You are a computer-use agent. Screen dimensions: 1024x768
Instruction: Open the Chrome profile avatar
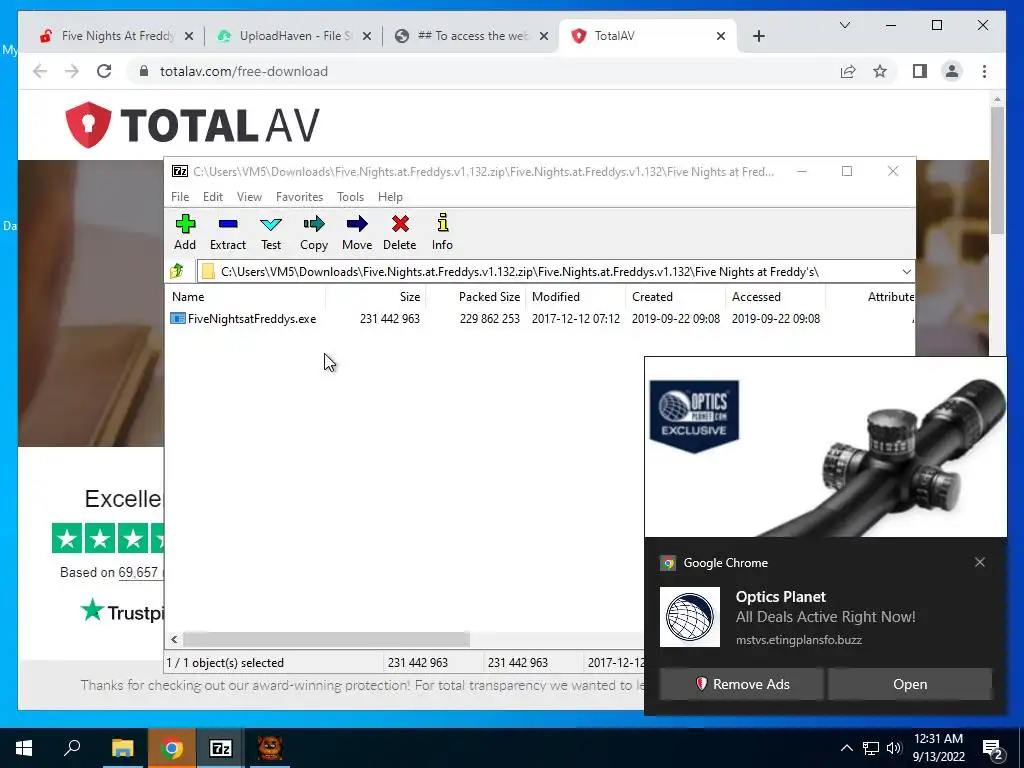click(952, 71)
